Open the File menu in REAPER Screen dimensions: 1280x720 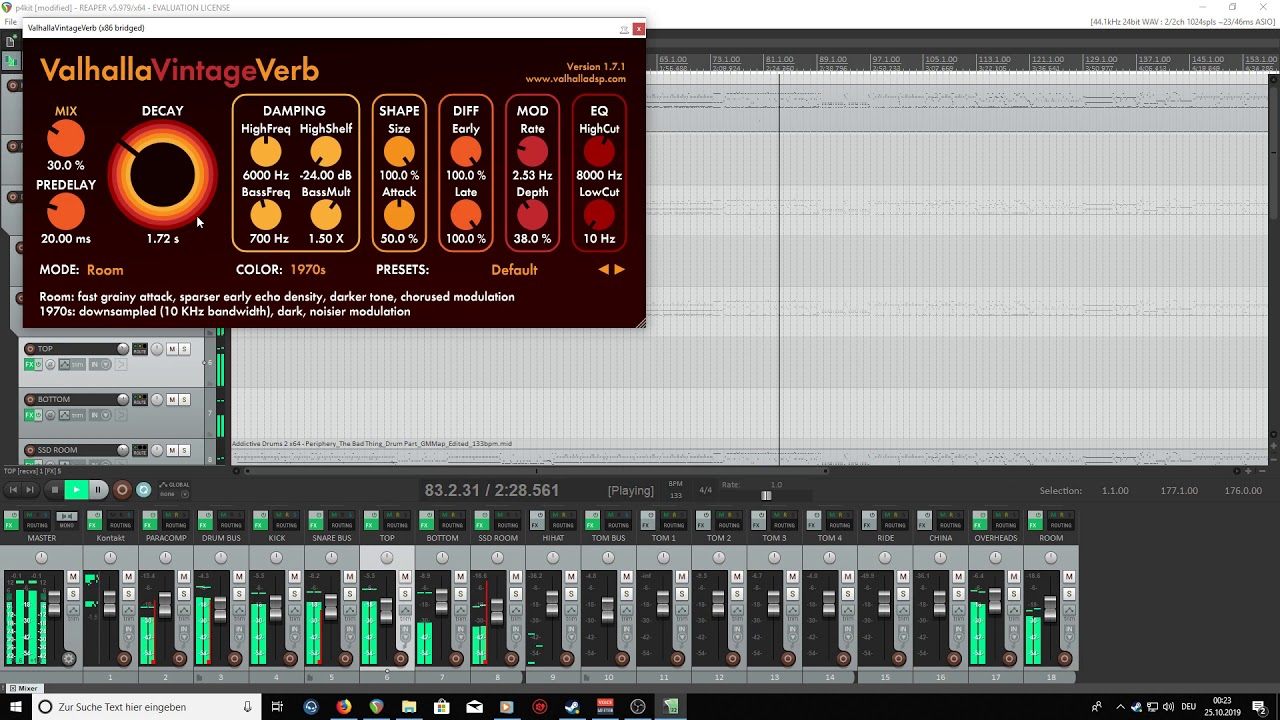coord(10,22)
